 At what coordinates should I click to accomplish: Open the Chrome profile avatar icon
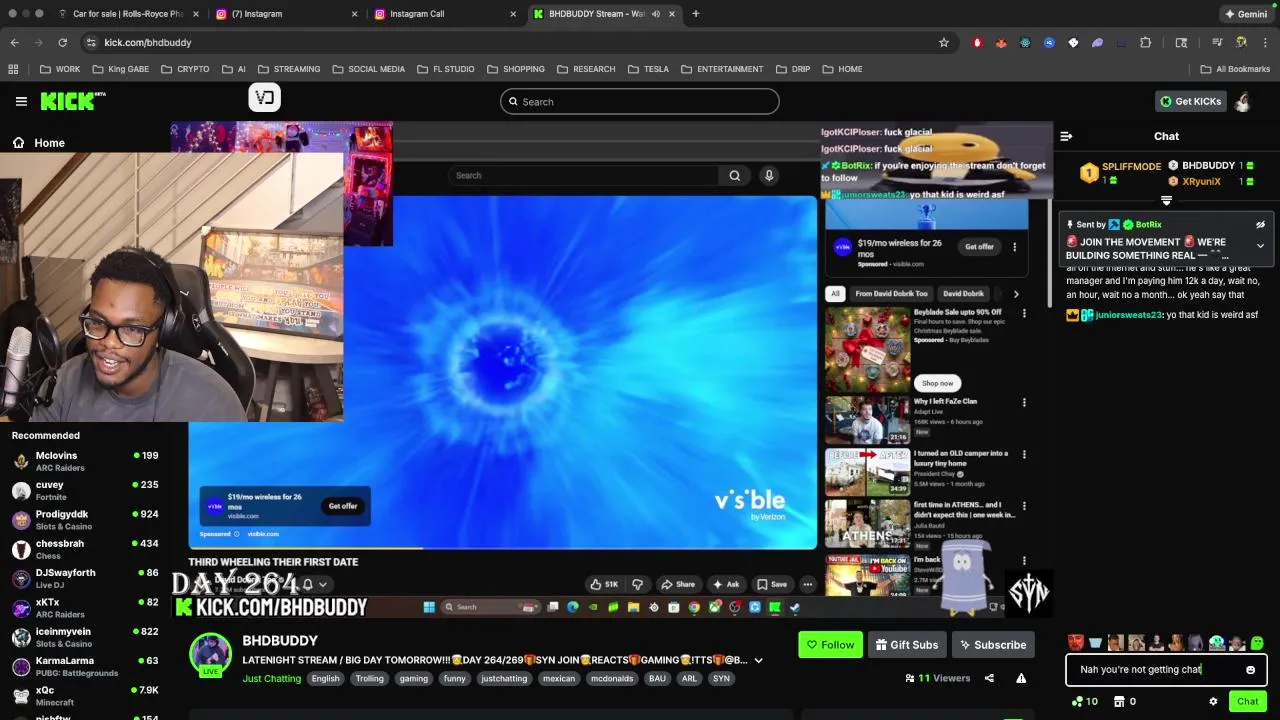point(1241,43)
